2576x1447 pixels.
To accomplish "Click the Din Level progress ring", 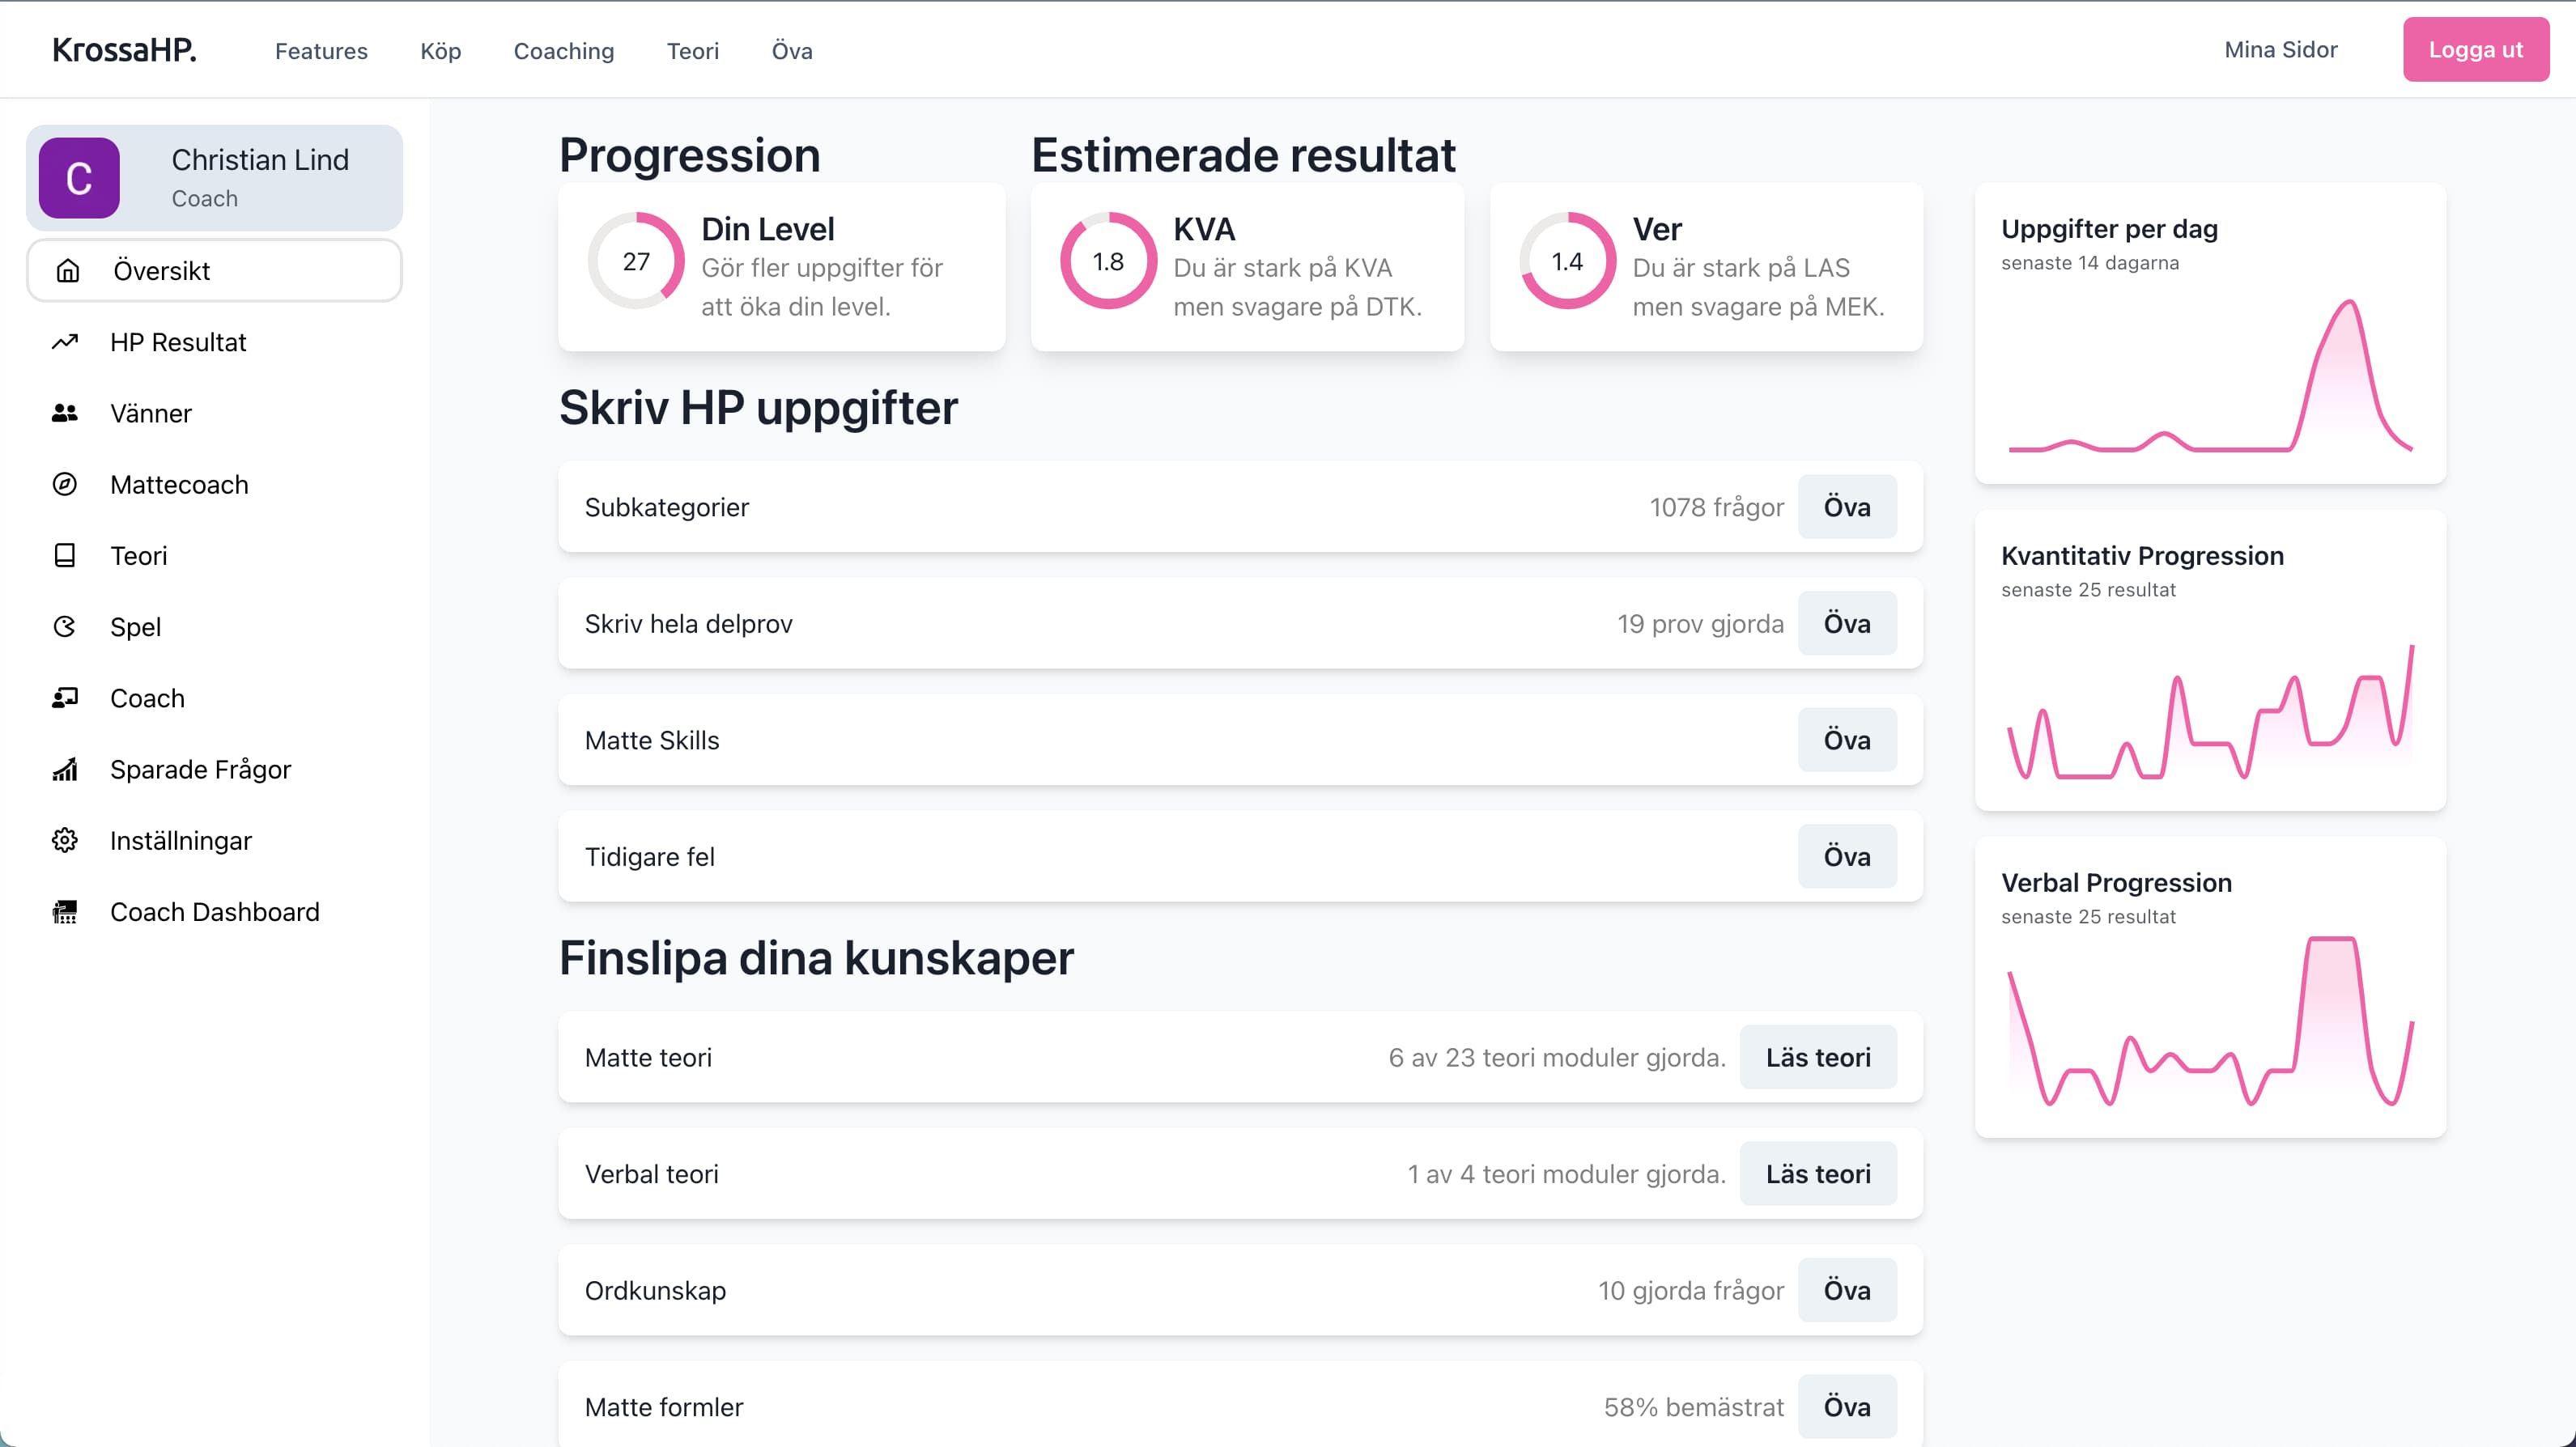I will click(x=637, y=260).
